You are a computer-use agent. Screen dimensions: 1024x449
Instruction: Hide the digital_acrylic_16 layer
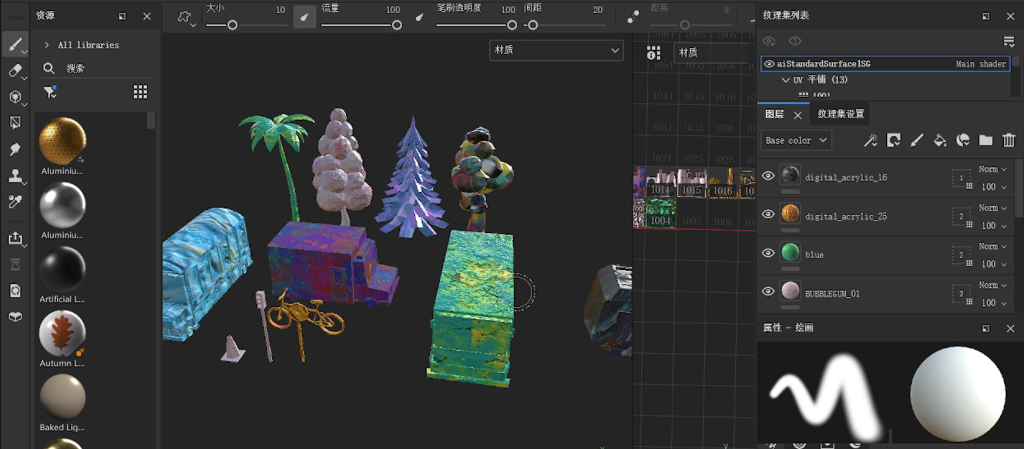[768, 177]
